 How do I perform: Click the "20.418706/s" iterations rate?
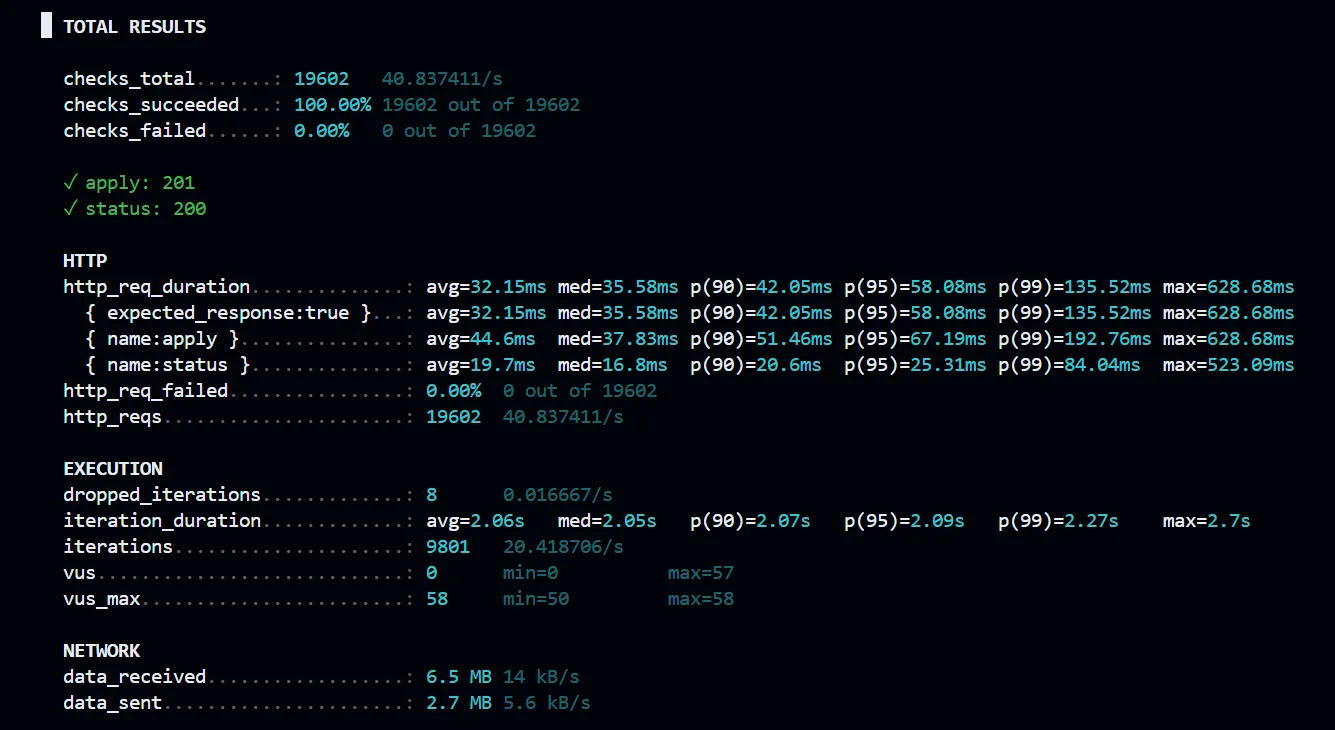(x=563, y=547)
